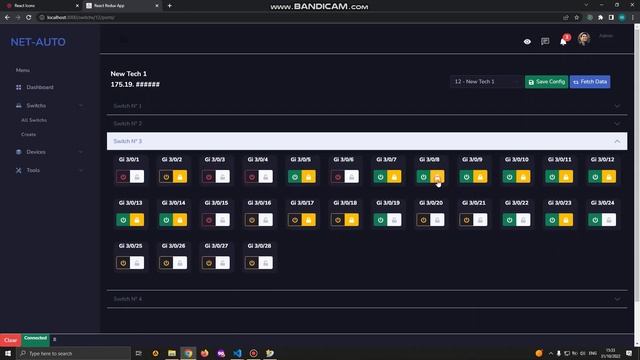Open the Windows Start menu
640x360 pixels.
click(x=8, y=353)
